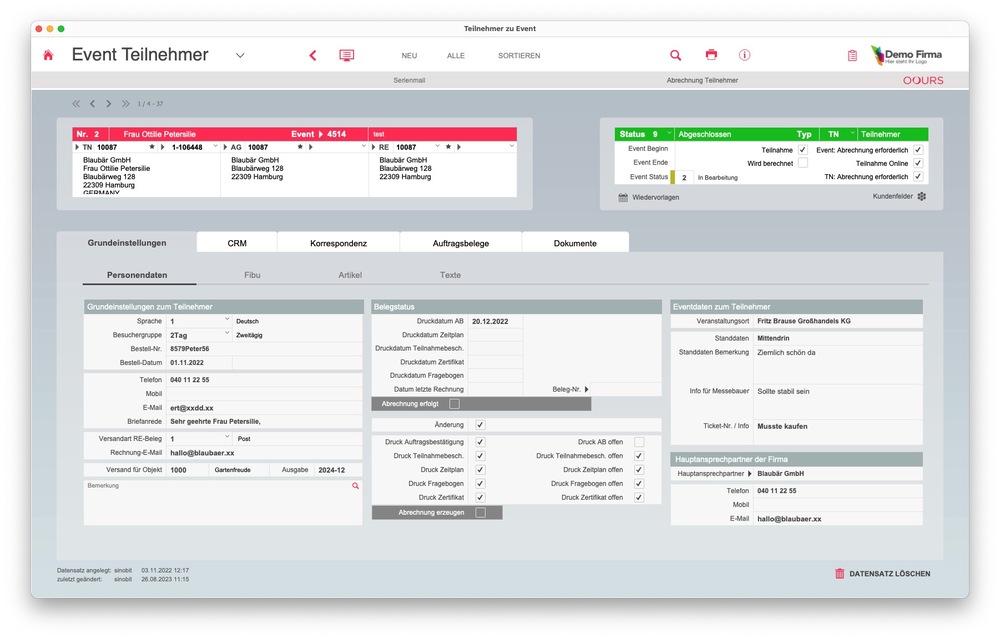
Task: Click the red printer icon
Action: (x=711, y=56)
